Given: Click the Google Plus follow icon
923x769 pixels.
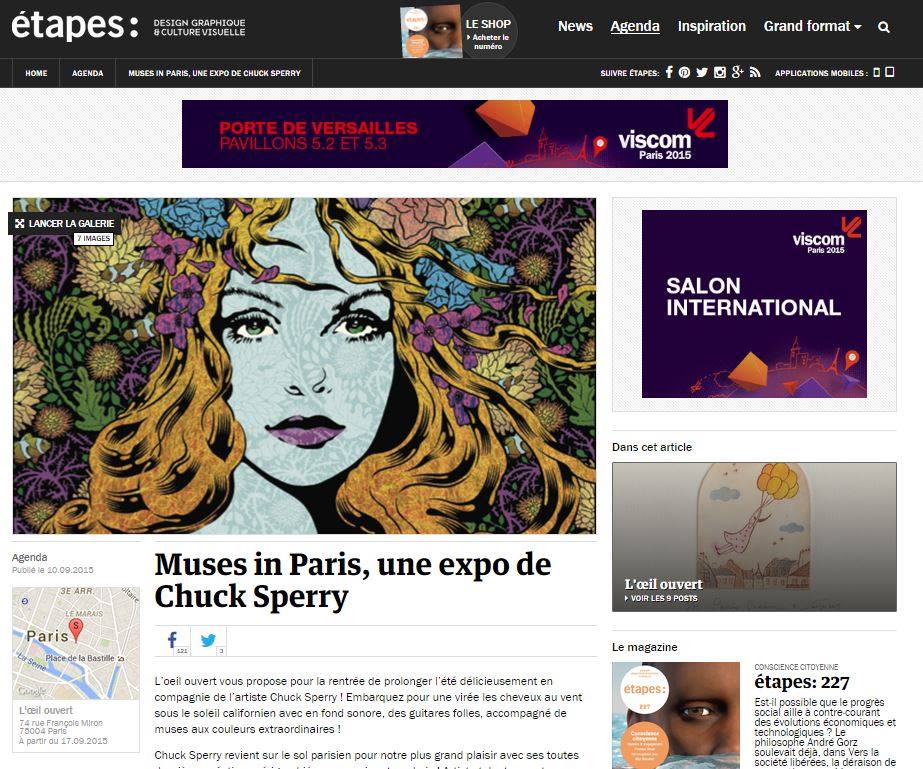Looking at the screenshot, I should [738, 72].
